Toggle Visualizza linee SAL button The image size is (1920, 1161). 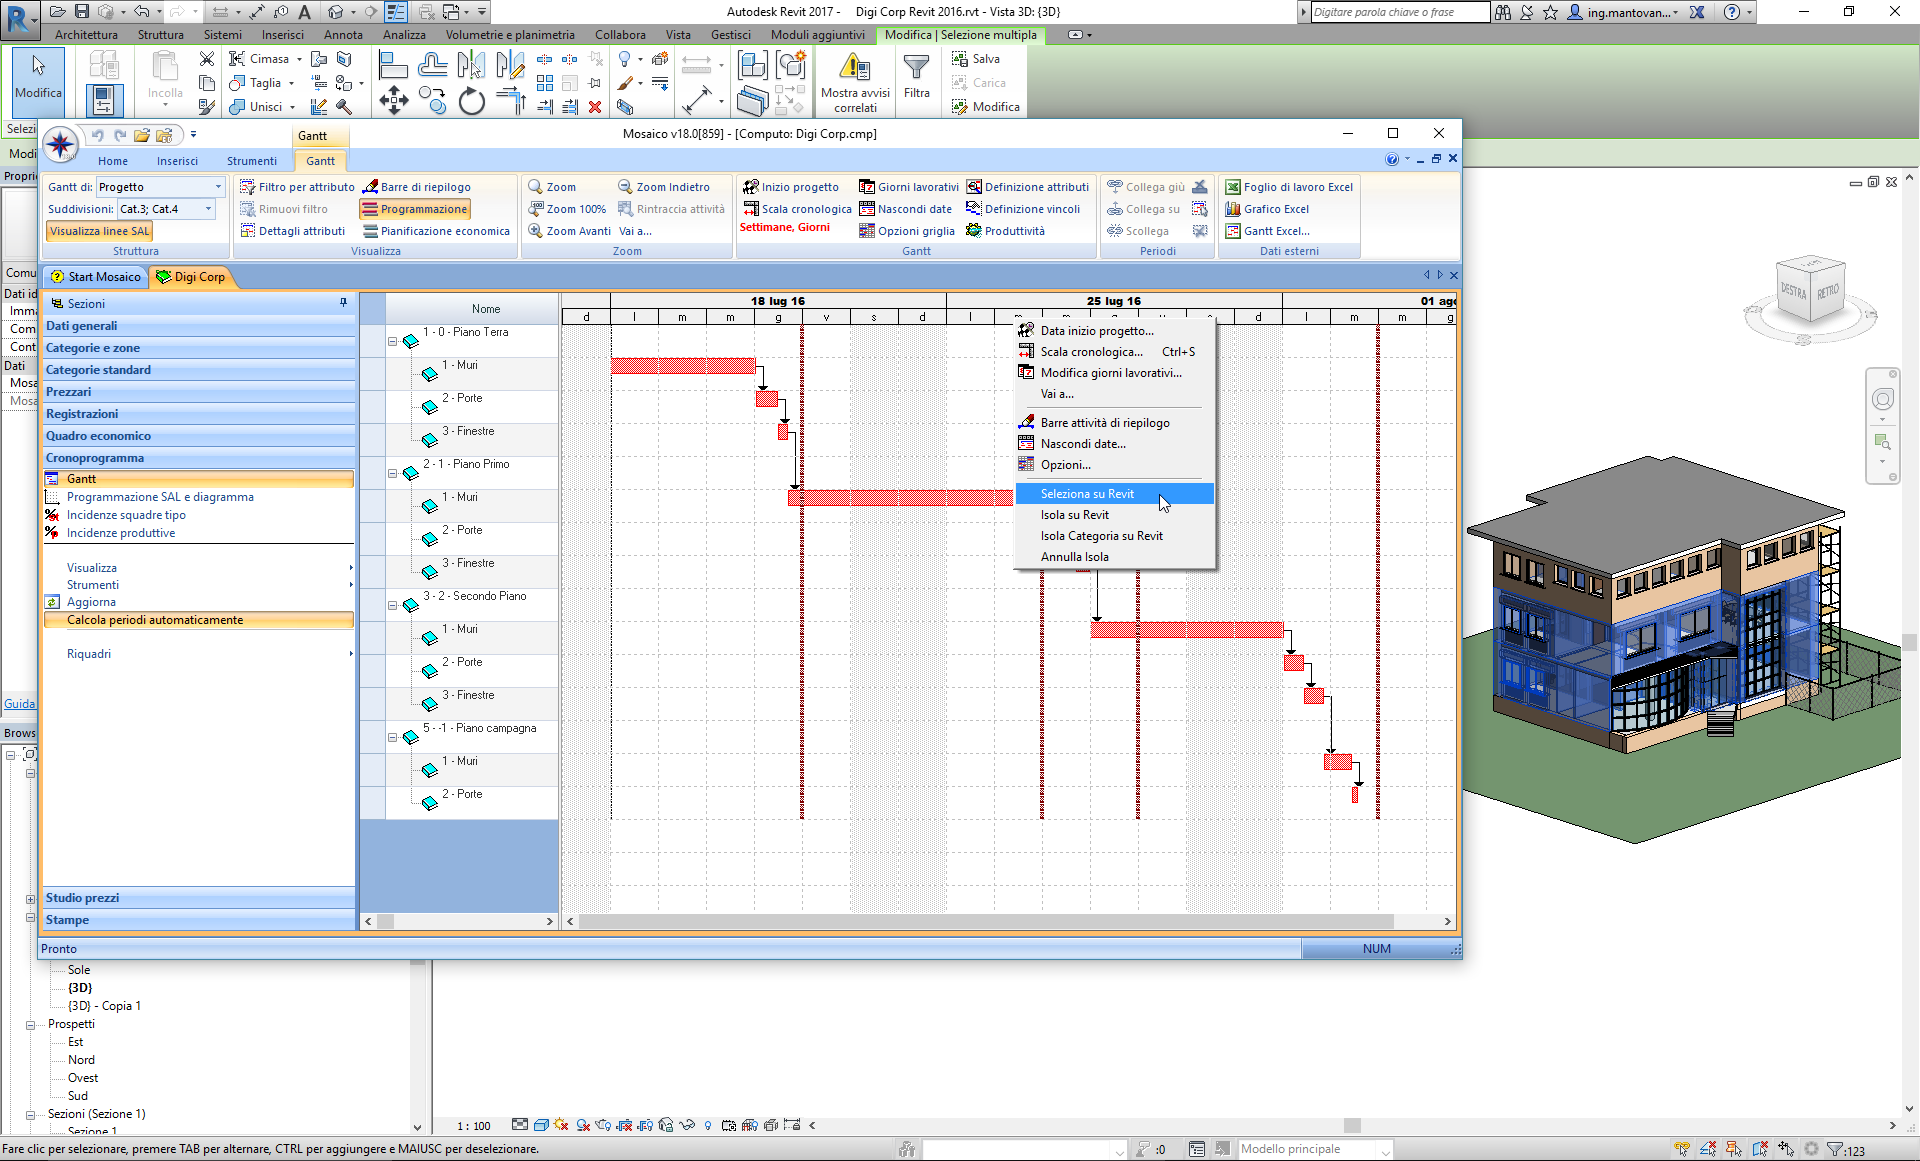tap(99, 231)
